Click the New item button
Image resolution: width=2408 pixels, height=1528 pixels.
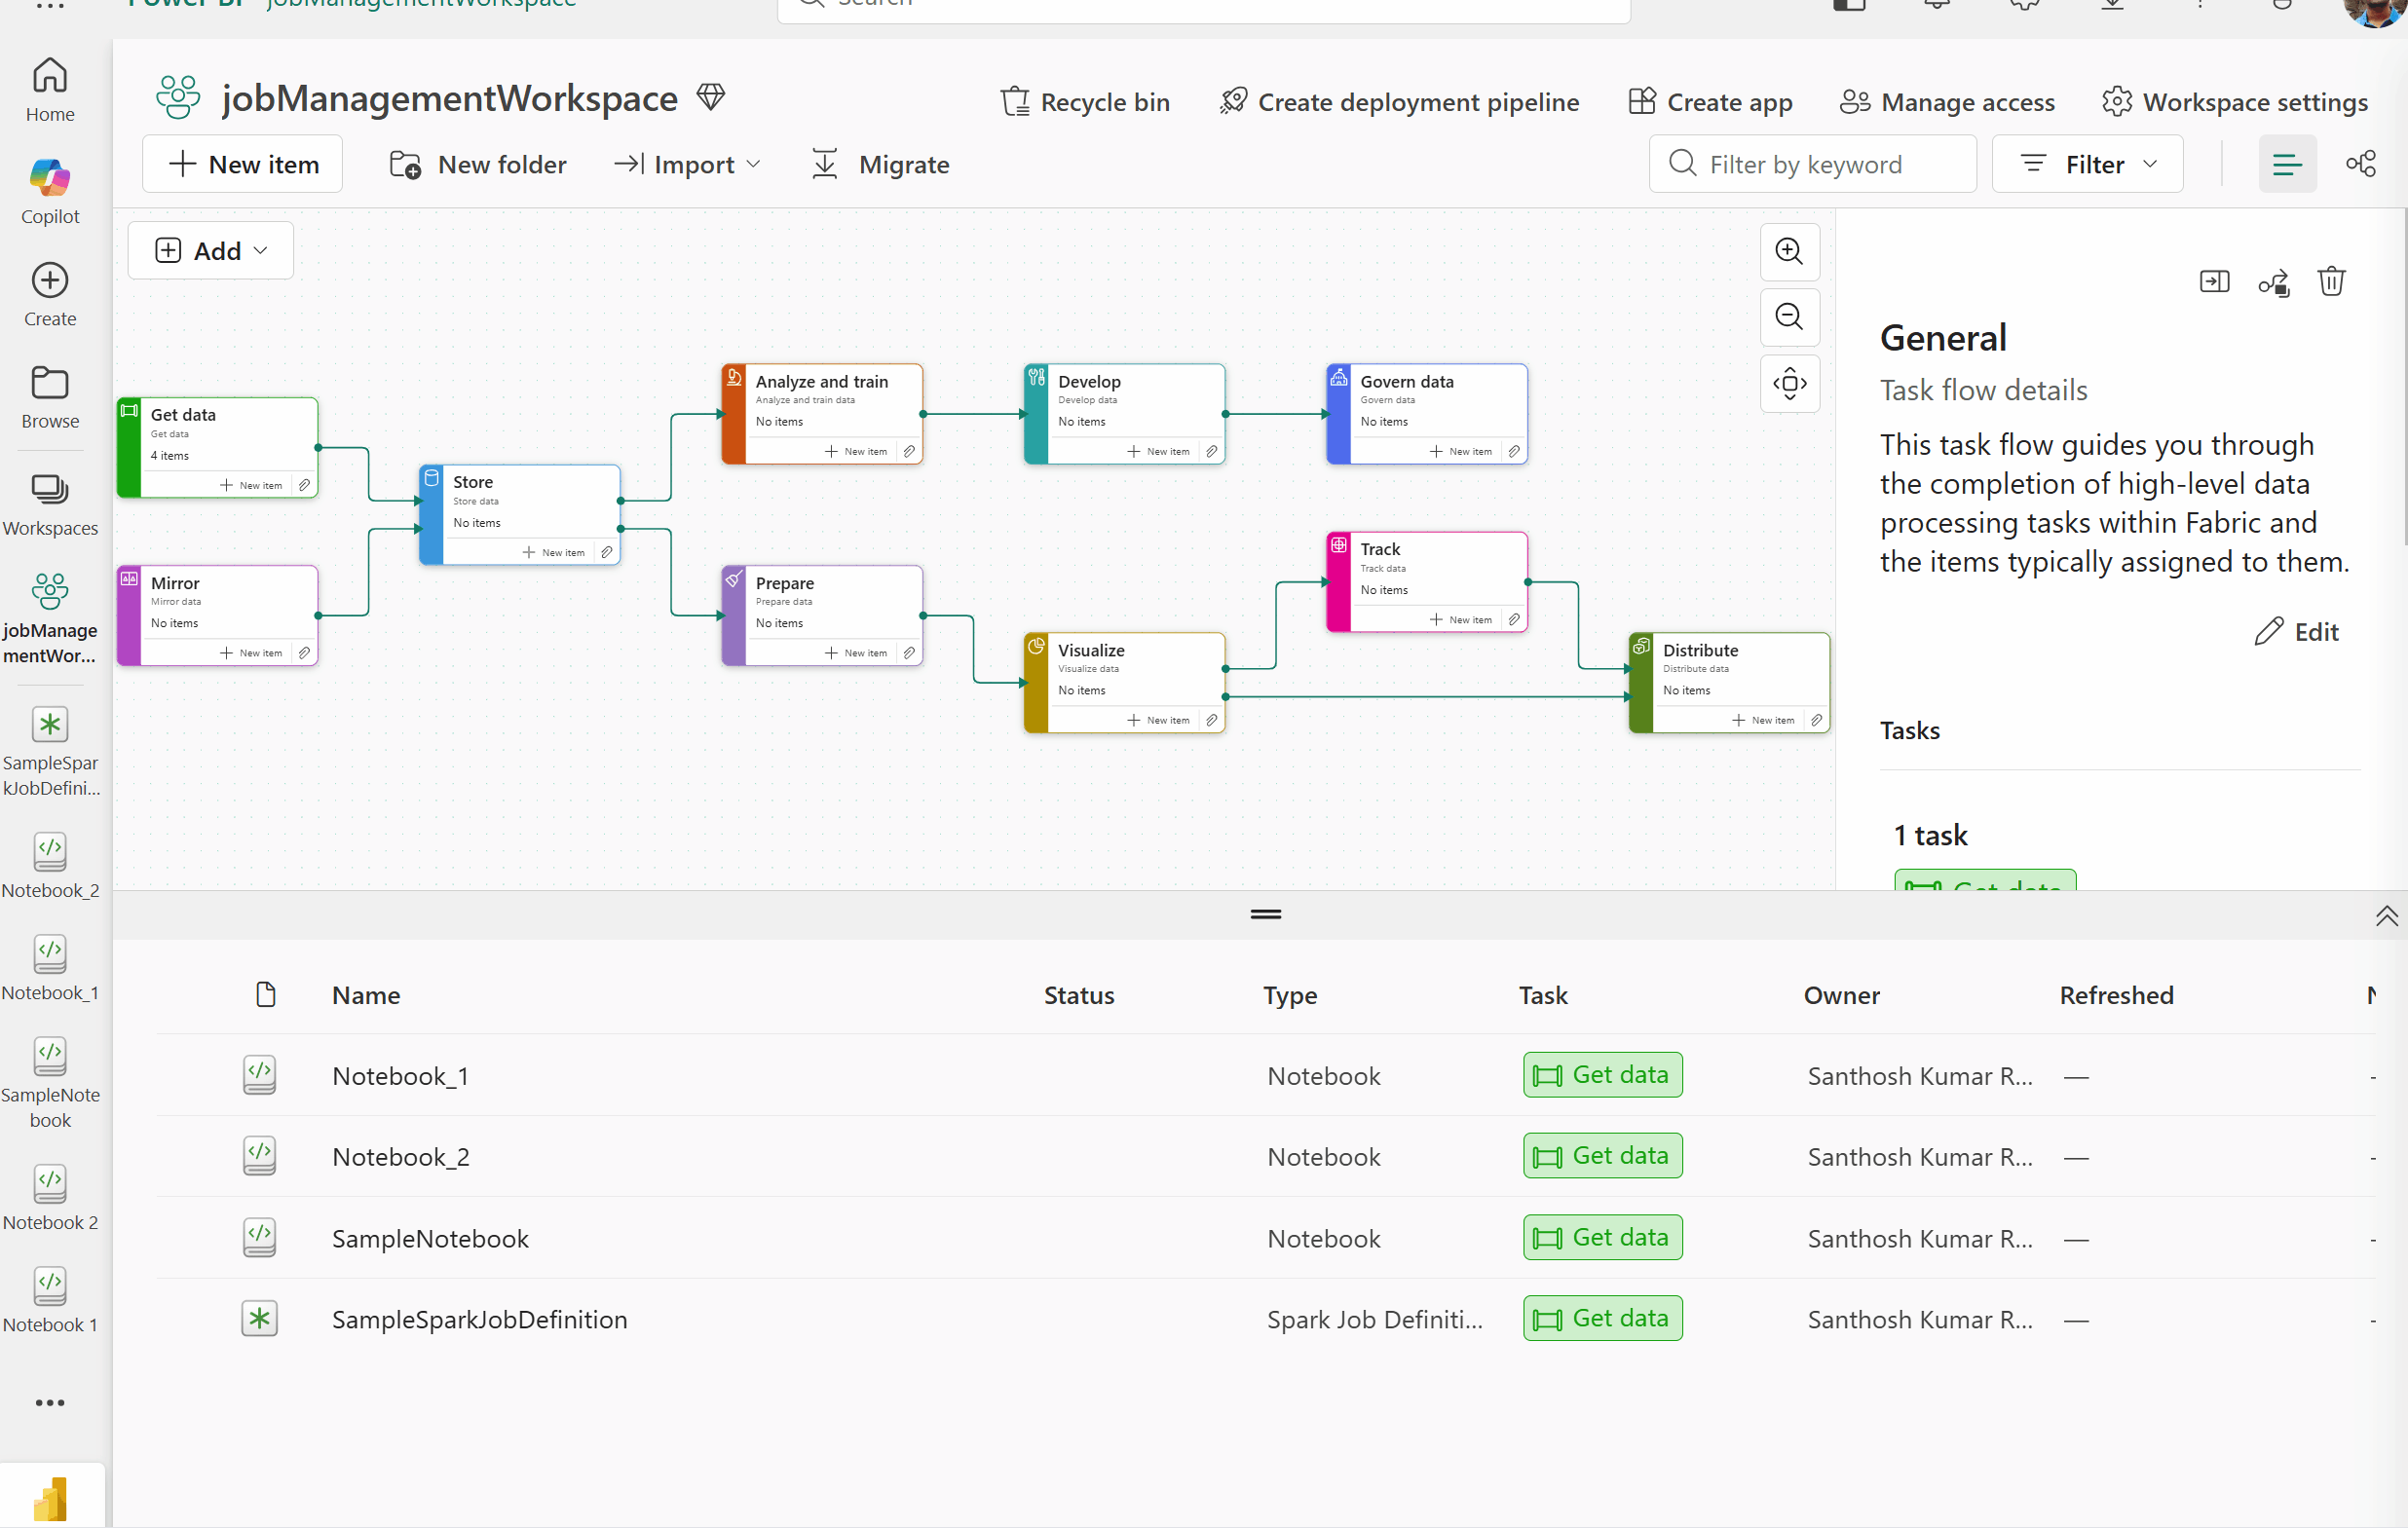242,164
